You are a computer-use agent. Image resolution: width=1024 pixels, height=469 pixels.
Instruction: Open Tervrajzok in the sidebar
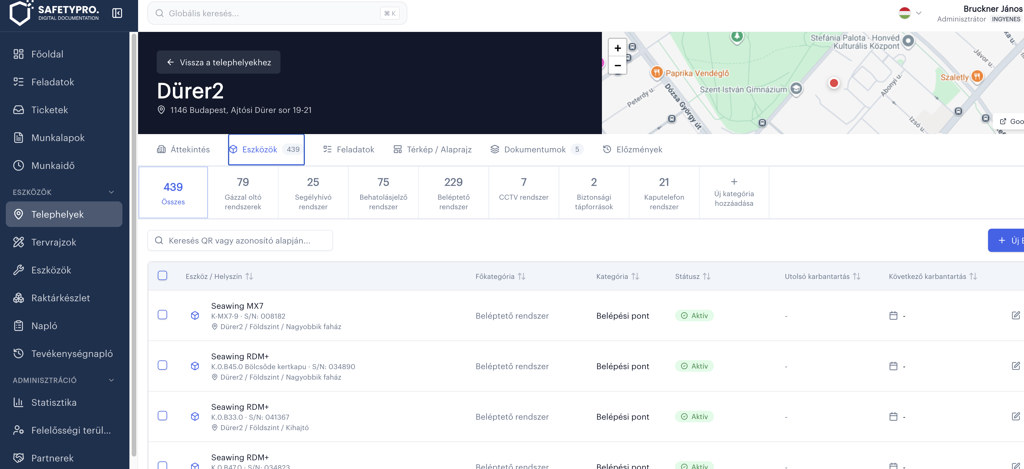tap(64, 242)
